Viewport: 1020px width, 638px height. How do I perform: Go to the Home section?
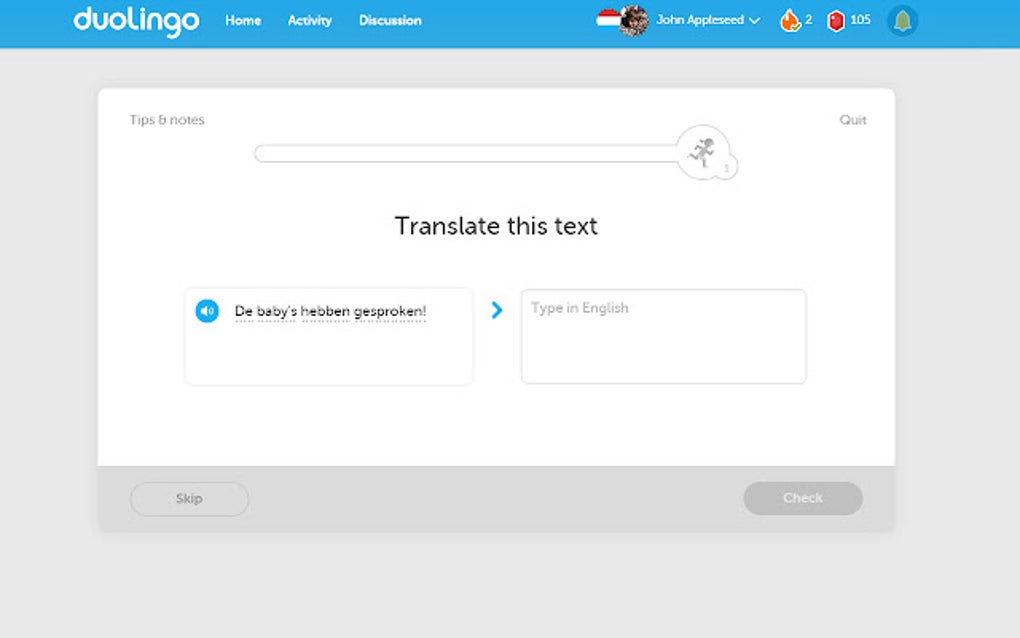pos(242,20)
